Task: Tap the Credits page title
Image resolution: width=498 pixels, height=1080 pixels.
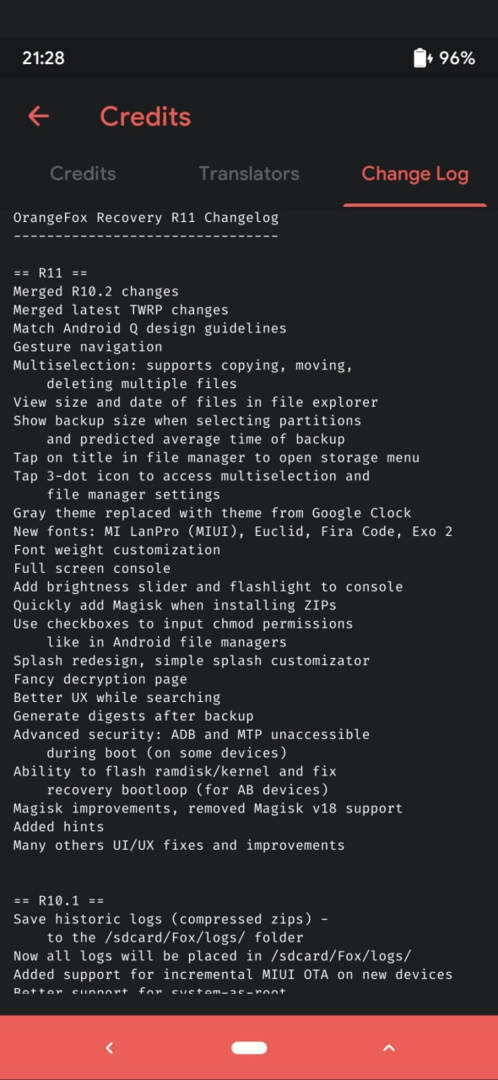Action: click(145, 116)
